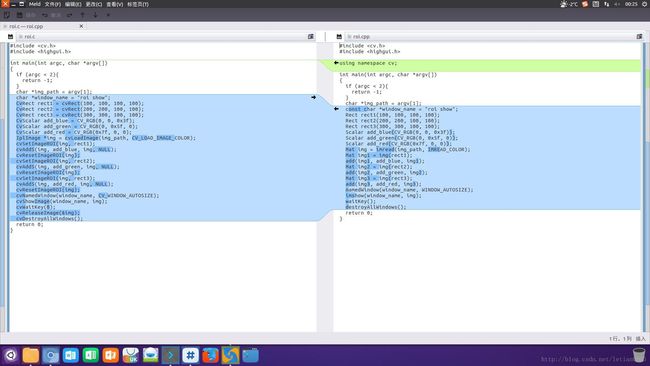The width and height of the screenshot is (650, 366).
Task: Click save icon beside roi.c file field
Action: point(10,36)
